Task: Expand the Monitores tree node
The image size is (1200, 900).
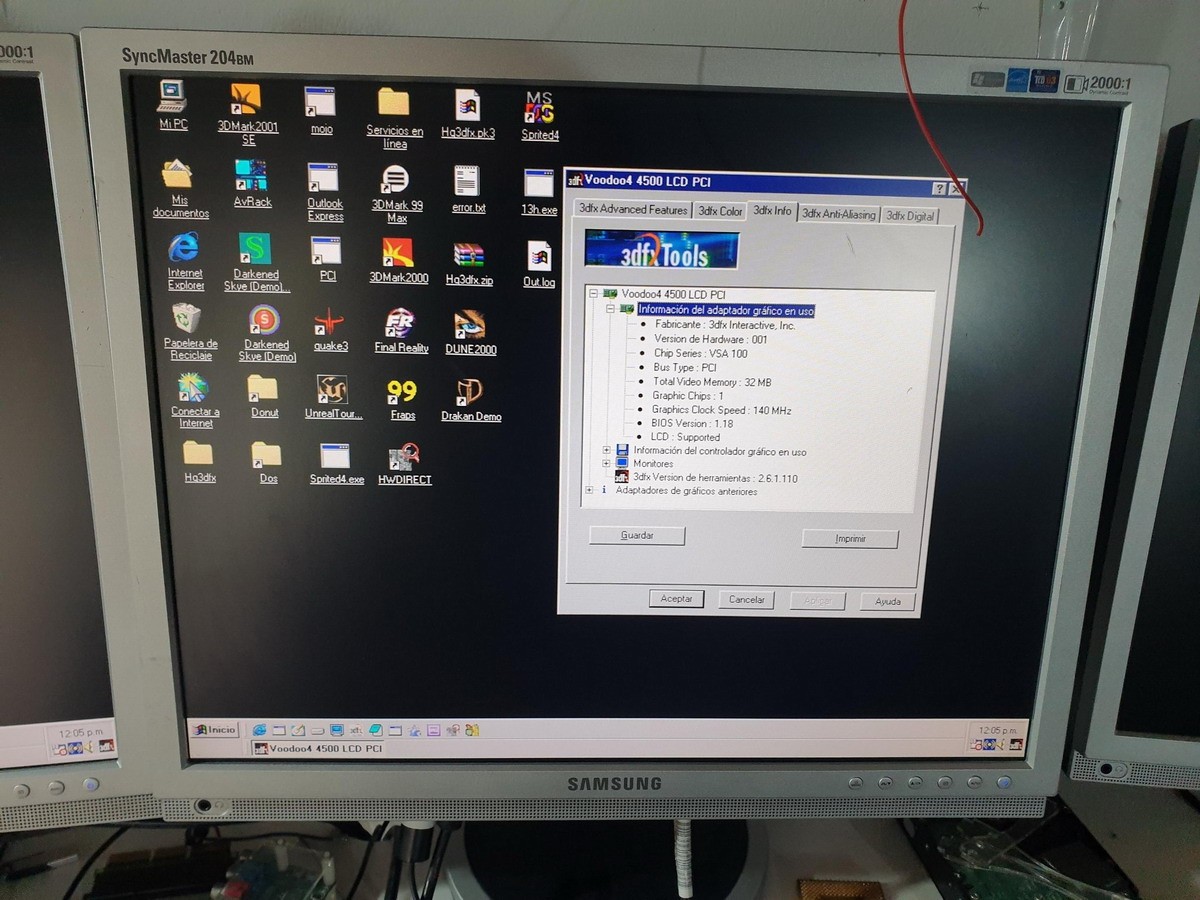Action: point(607,463)
